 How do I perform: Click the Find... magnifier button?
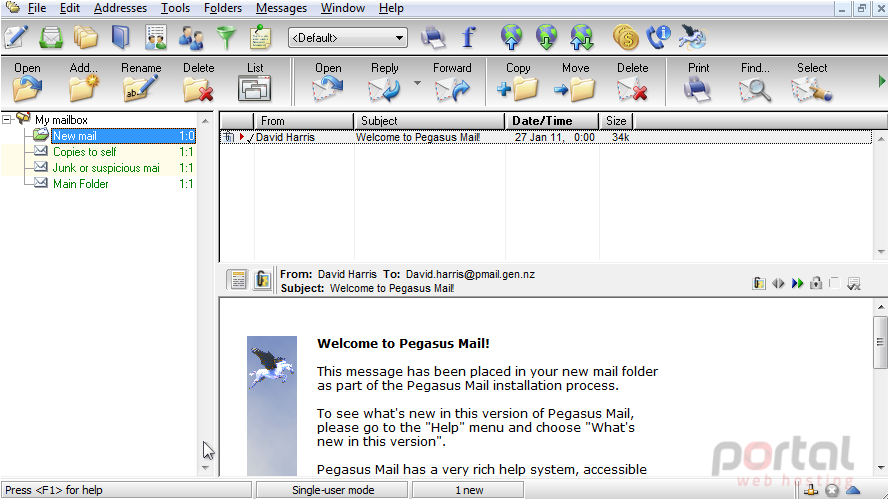point(755,82)
